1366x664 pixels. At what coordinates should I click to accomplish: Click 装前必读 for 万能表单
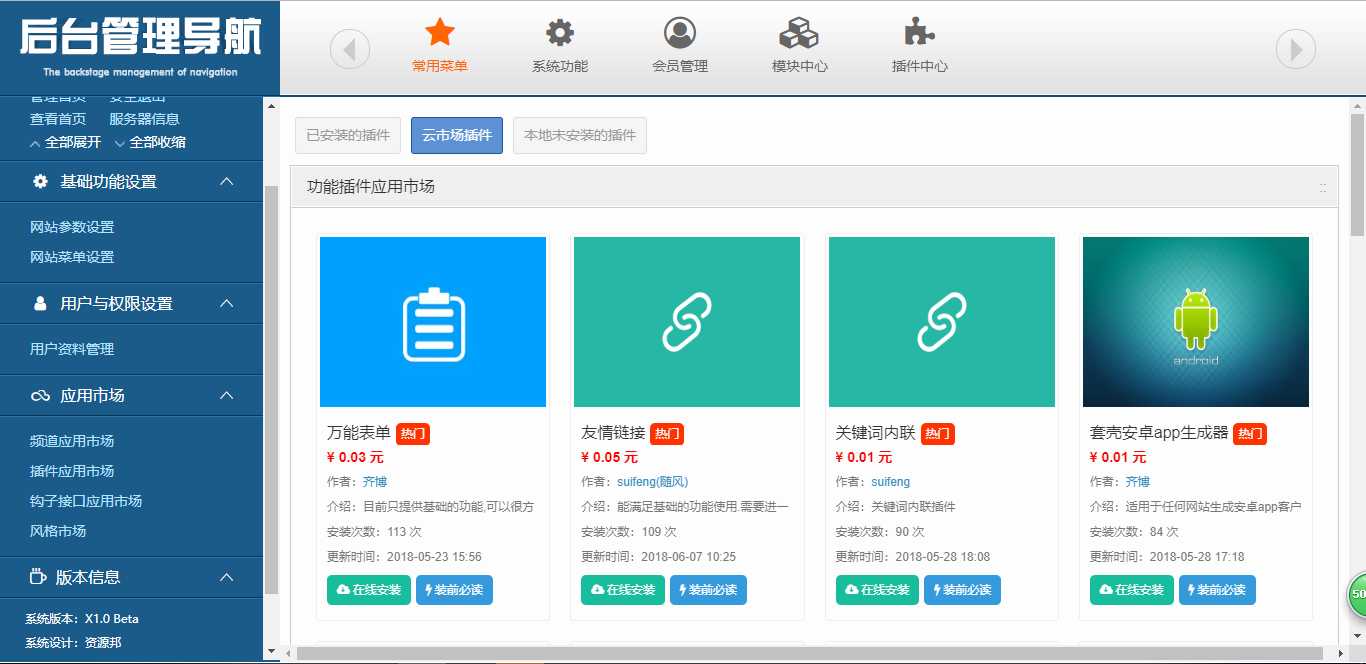(454, 590)
